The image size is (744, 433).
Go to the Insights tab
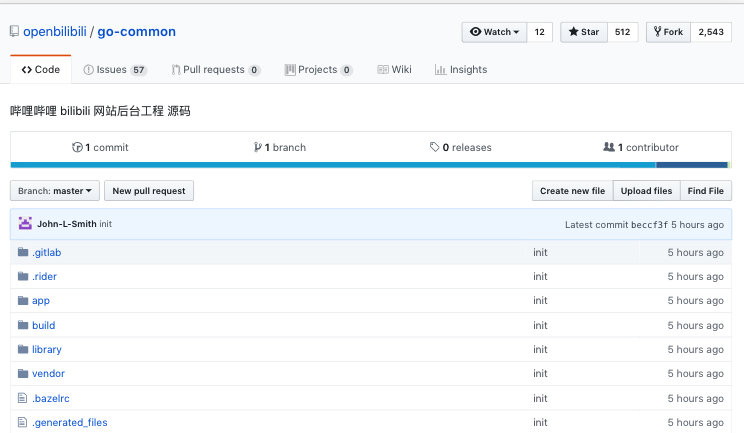(x=461, y=70)
